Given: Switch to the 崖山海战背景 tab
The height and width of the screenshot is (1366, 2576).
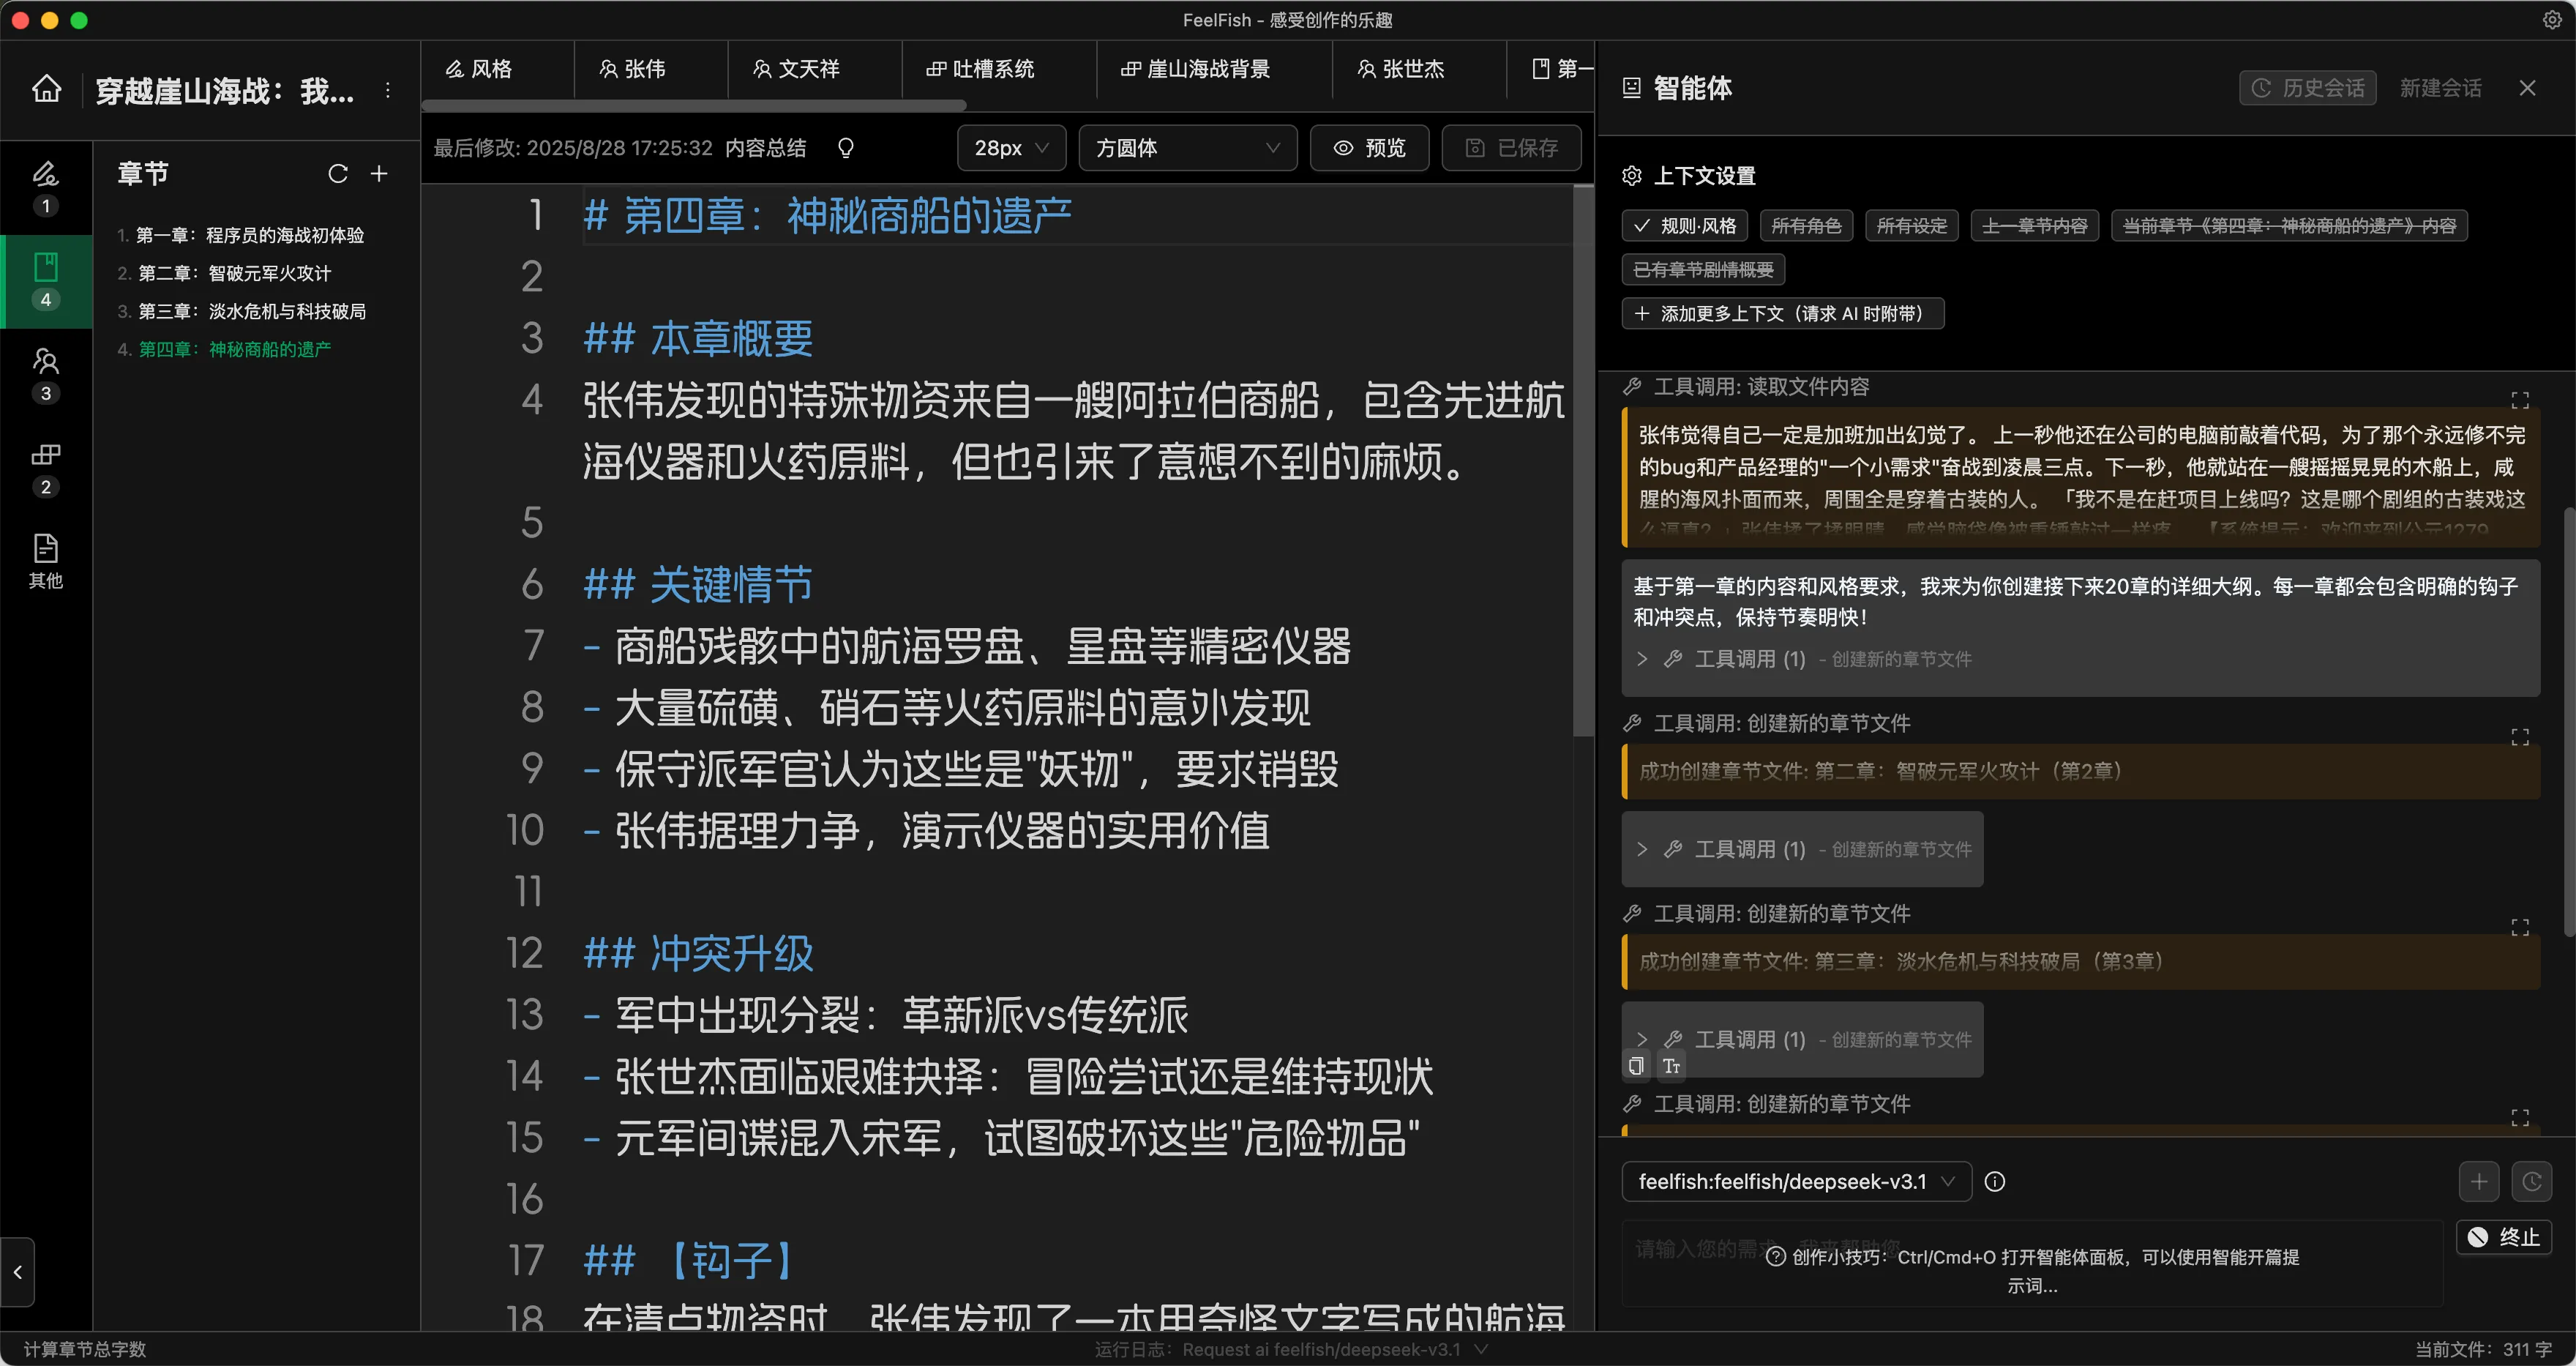Looking at the screenshot, I should click(1196, 69).
